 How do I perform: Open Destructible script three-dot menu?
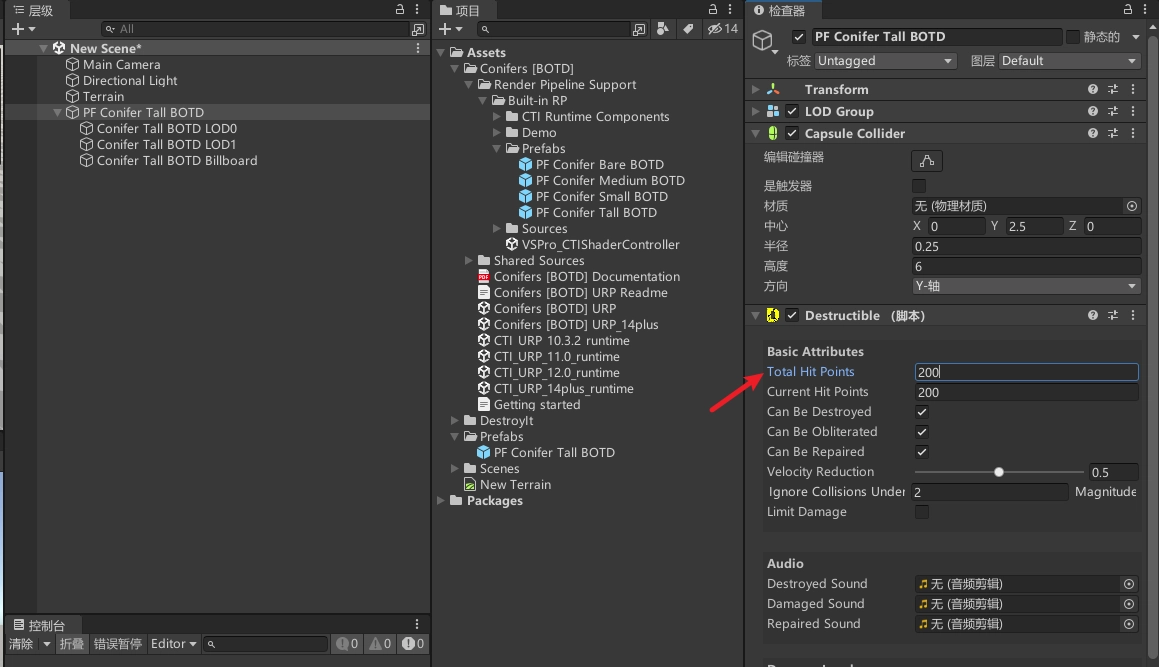click(1133, 315)
